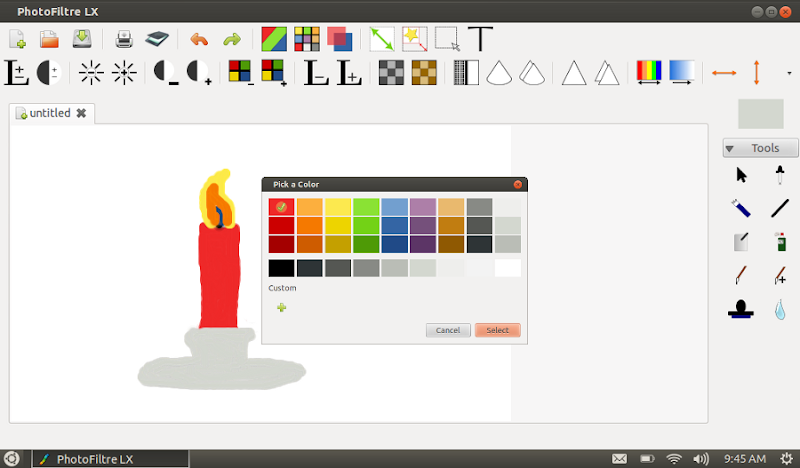800x468 pixels.
Task: Click the New document icon
Action: tap(17, 39)
